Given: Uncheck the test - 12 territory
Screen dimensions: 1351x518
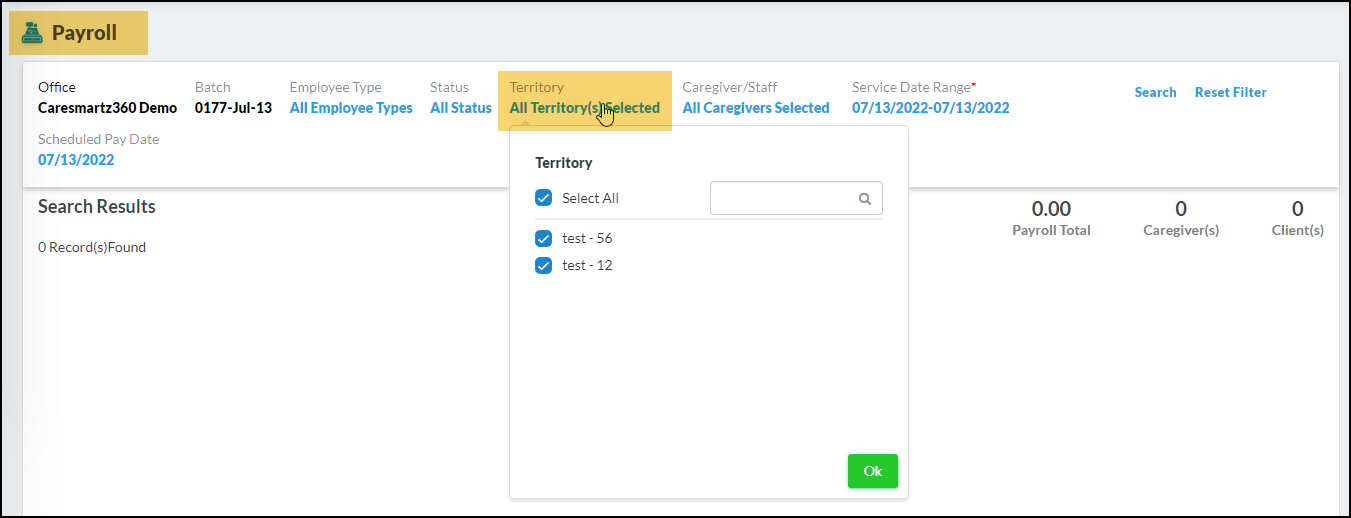Looking at the screenshot, I should coord(544,265).
